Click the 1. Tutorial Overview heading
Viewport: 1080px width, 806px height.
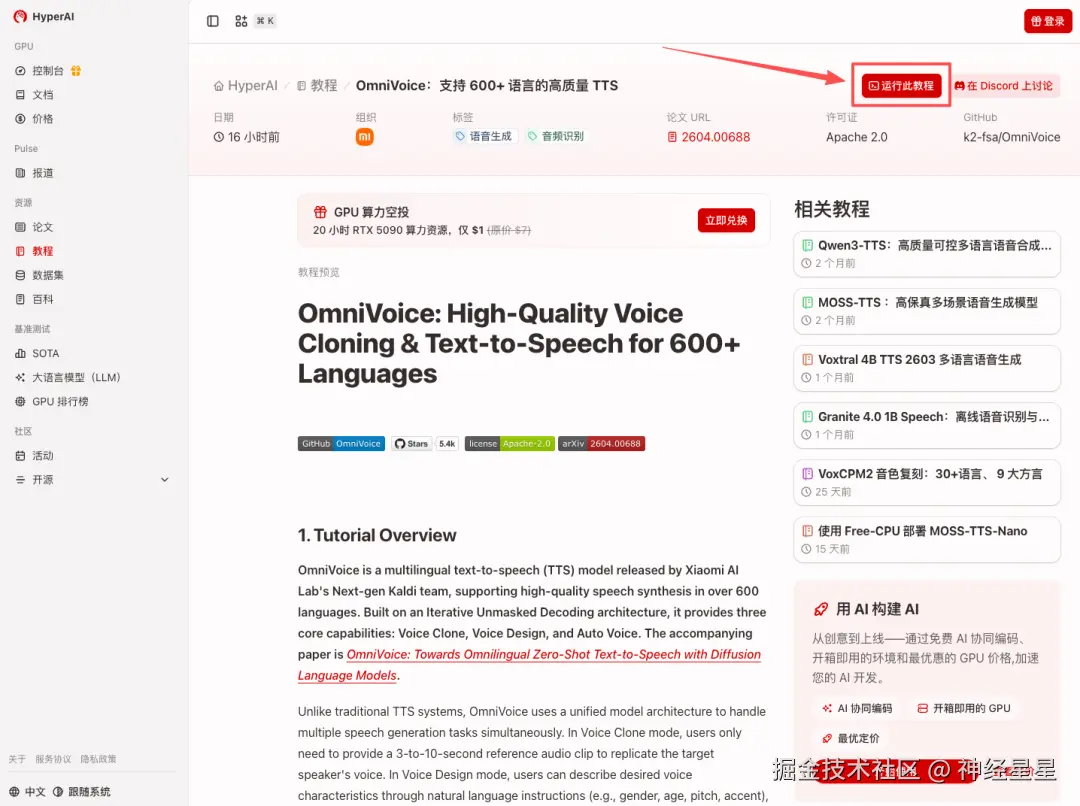point(377,535)
